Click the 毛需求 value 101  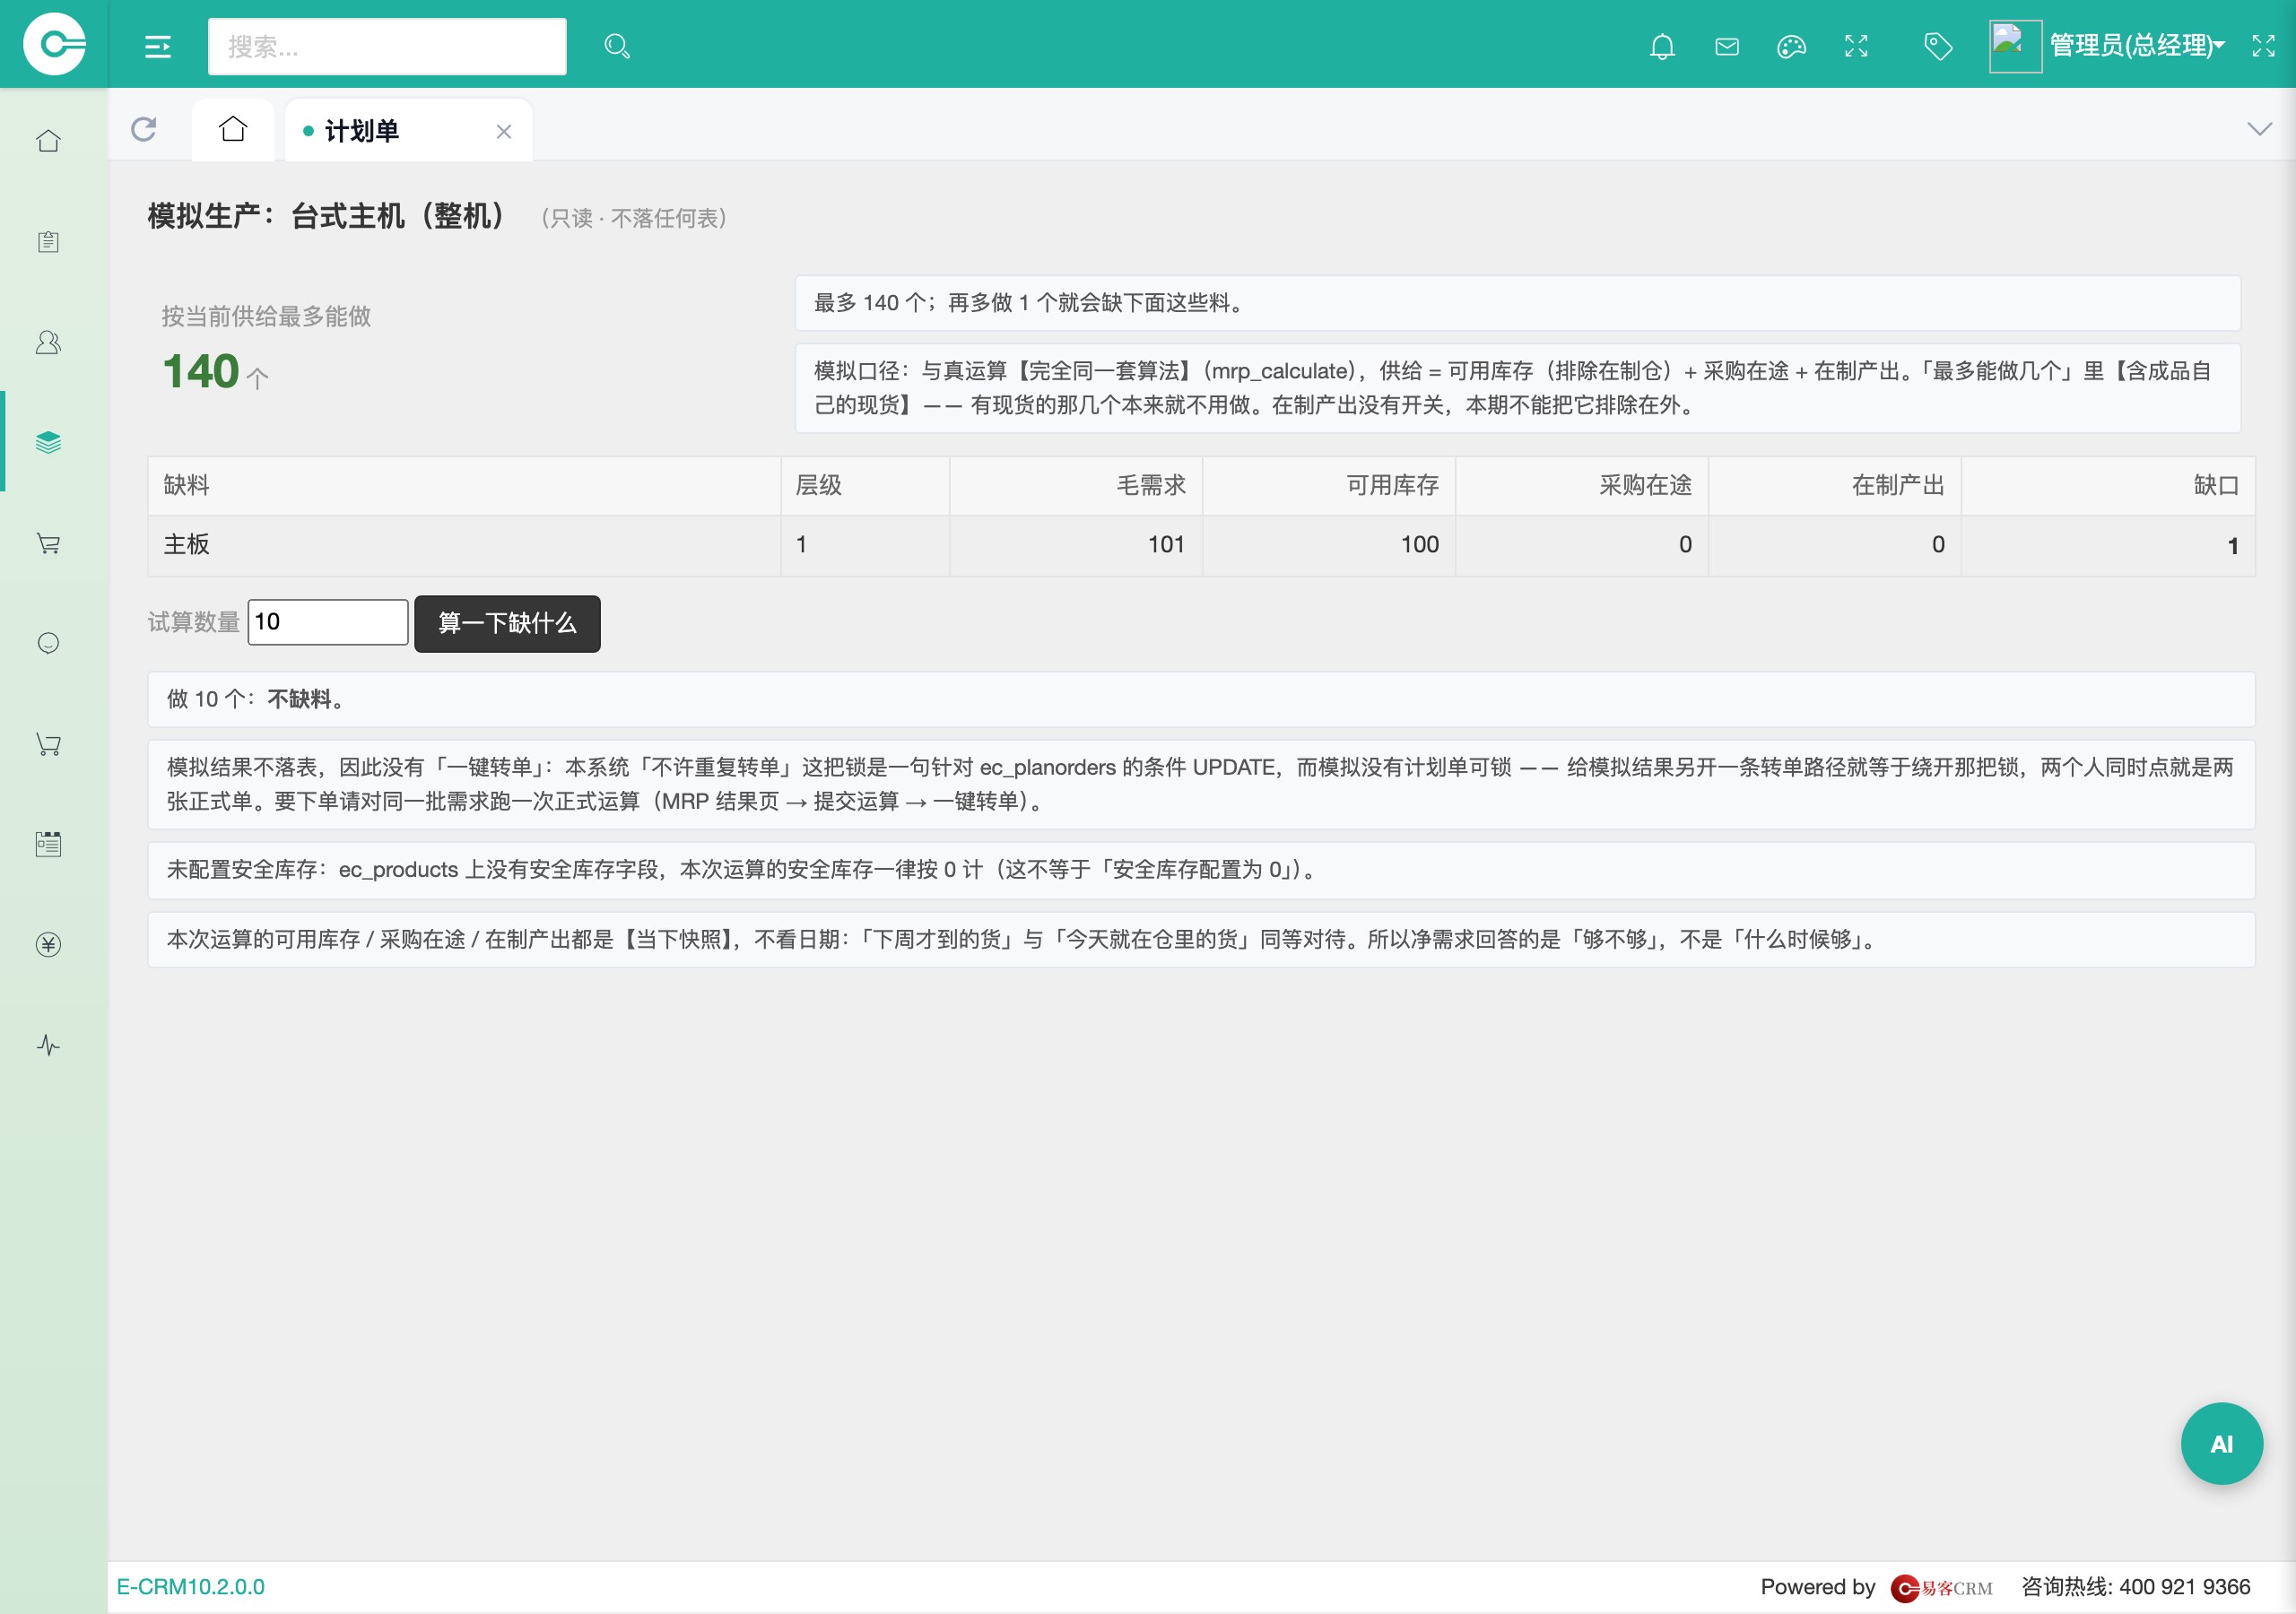1166,545
